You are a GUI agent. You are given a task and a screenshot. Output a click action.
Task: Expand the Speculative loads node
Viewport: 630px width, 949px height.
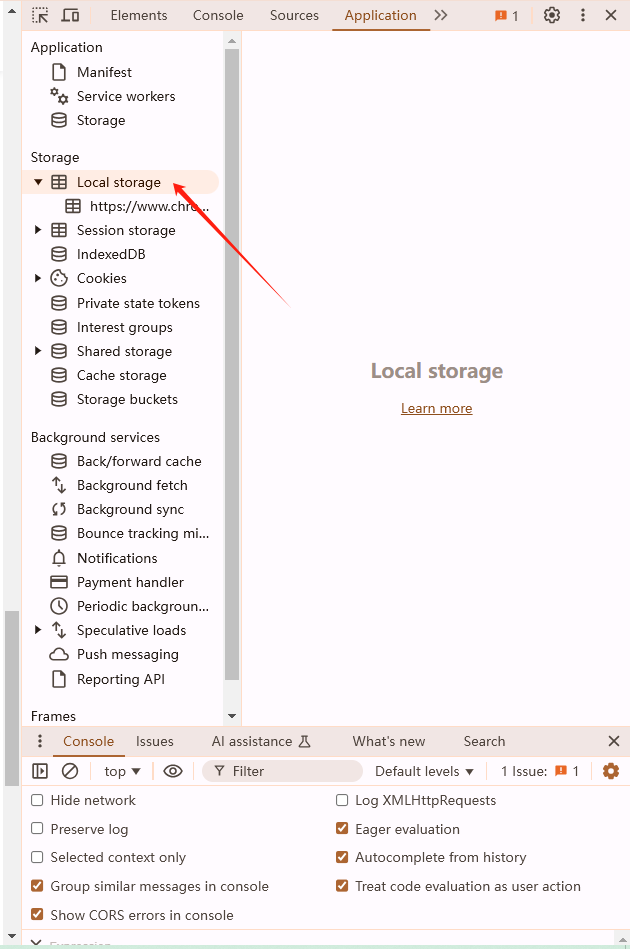tap(38, 630)
